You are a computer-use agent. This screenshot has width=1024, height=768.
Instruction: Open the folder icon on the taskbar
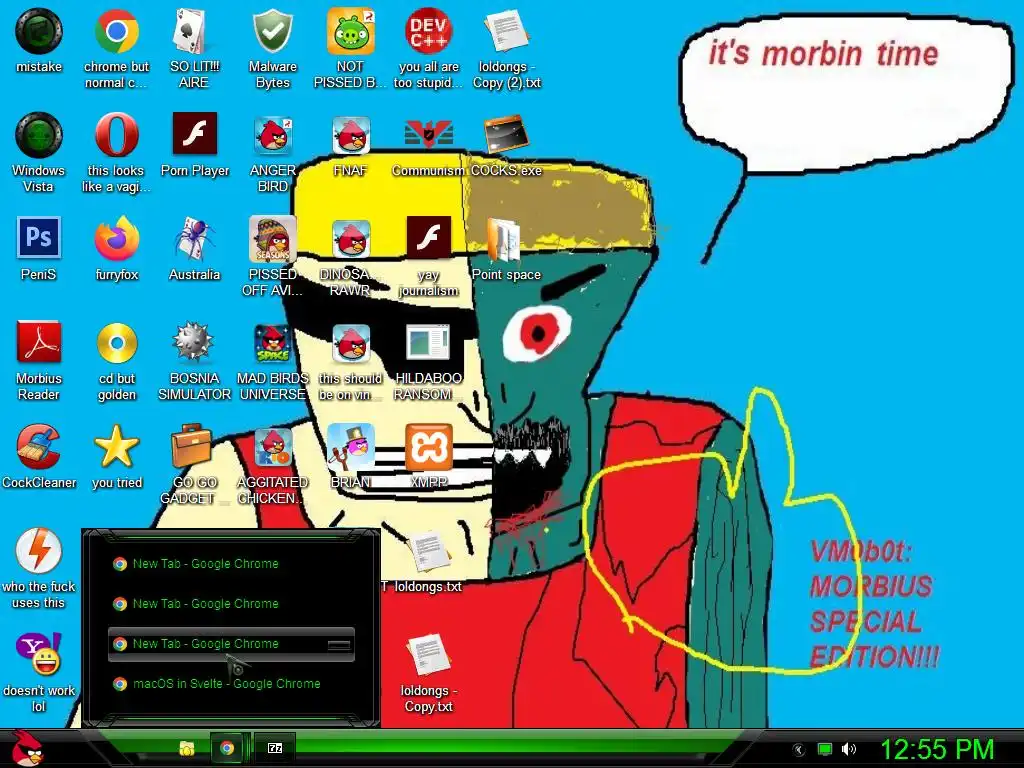tap(187, 748)
